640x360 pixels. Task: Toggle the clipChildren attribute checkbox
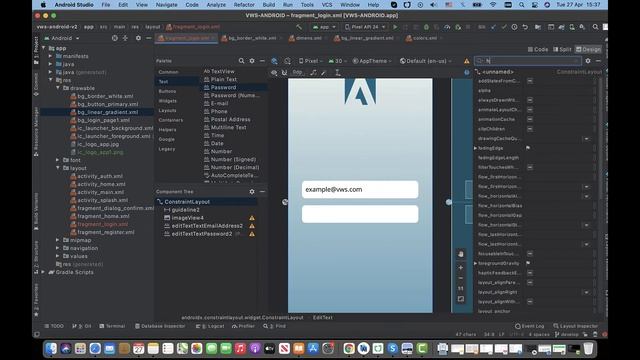[529, 129]
